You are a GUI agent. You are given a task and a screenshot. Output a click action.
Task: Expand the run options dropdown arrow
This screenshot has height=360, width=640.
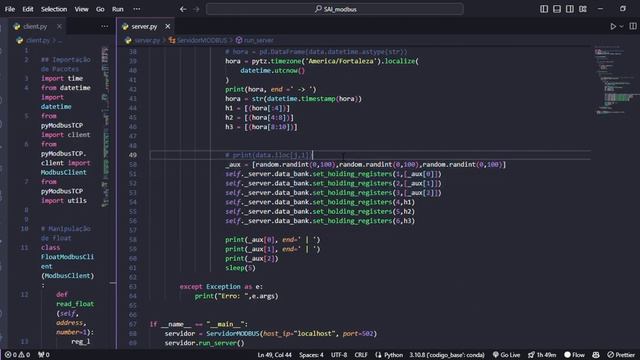(x=622, y=27)
